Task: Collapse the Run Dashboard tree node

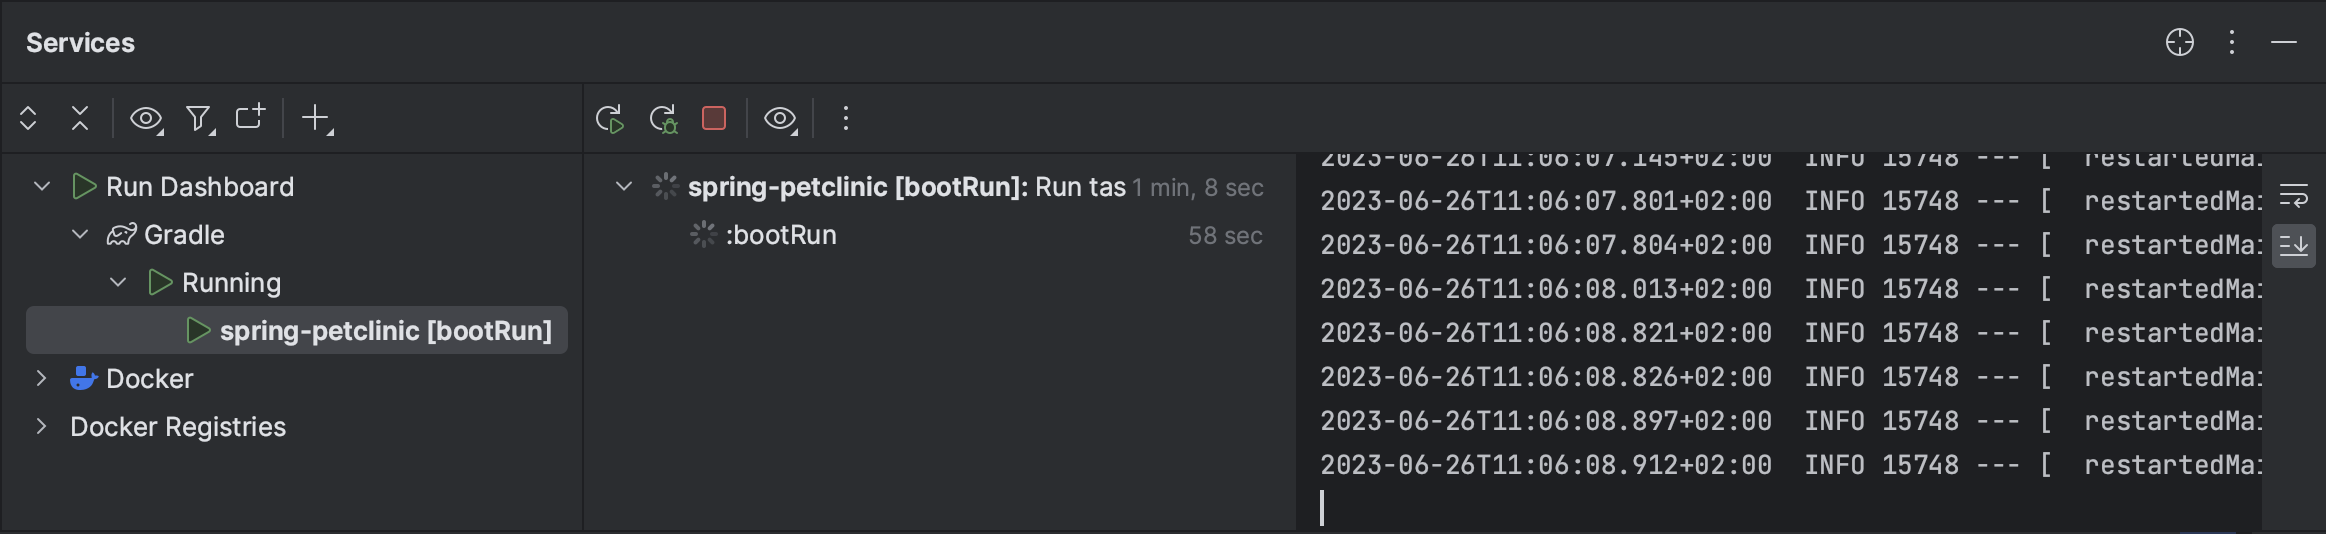Action: click(42, 187)
